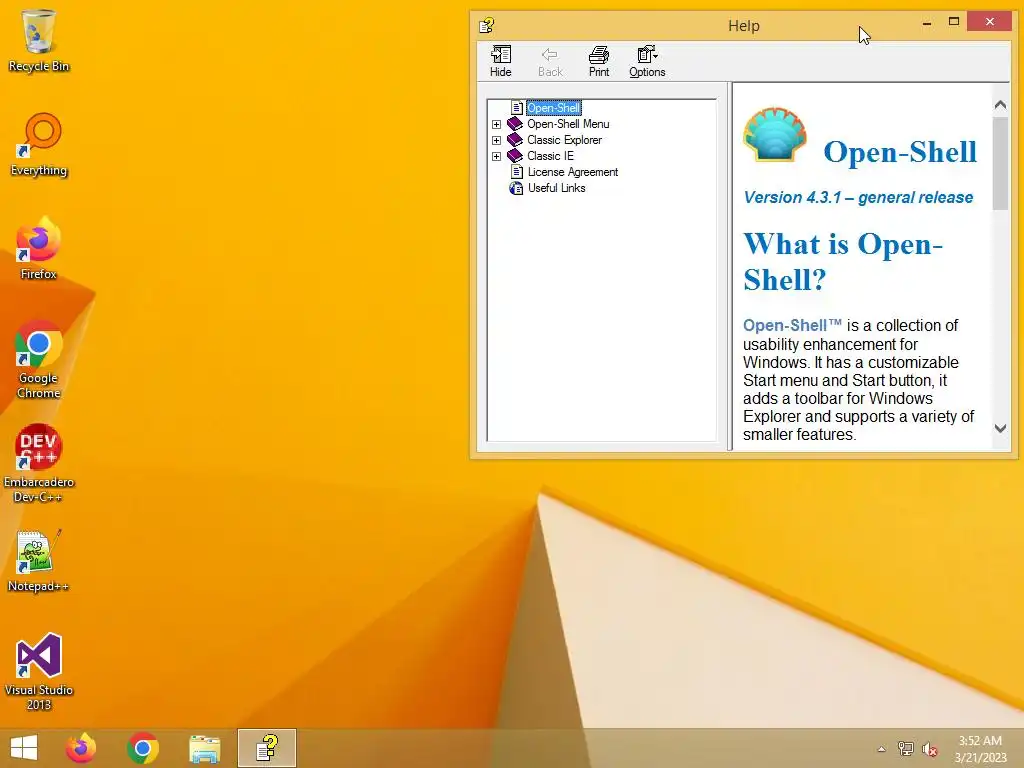1024x768 pixels.
Task: Click the scroll down arrow in help content
Action: 1000,428
